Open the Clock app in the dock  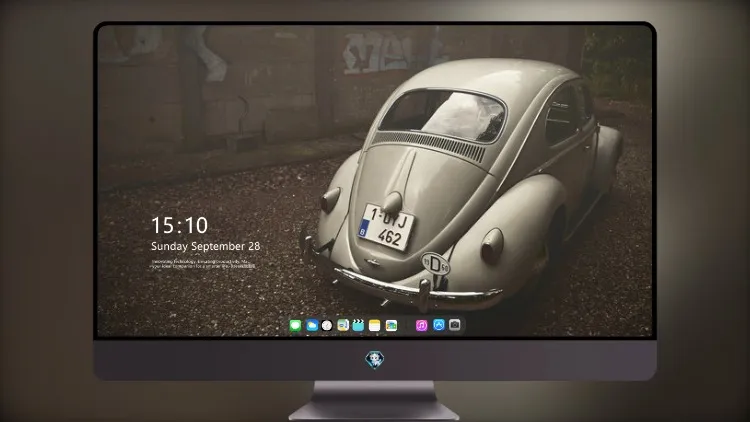point(327,326)
